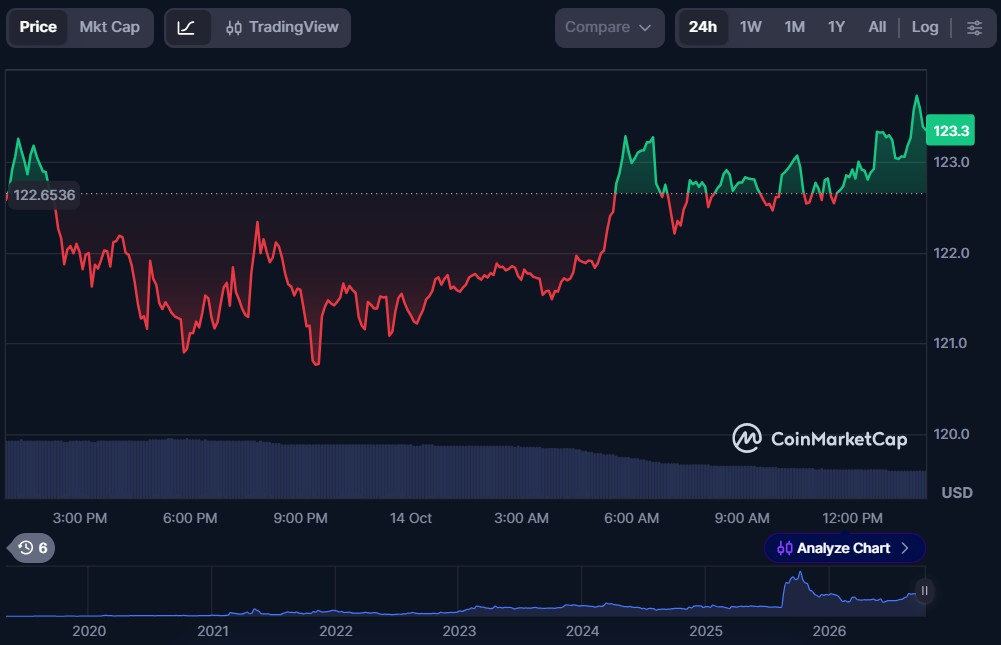Screen dimensions: 1001x645
Task: Select the 1W time range
Action: [x=751, y=27]
